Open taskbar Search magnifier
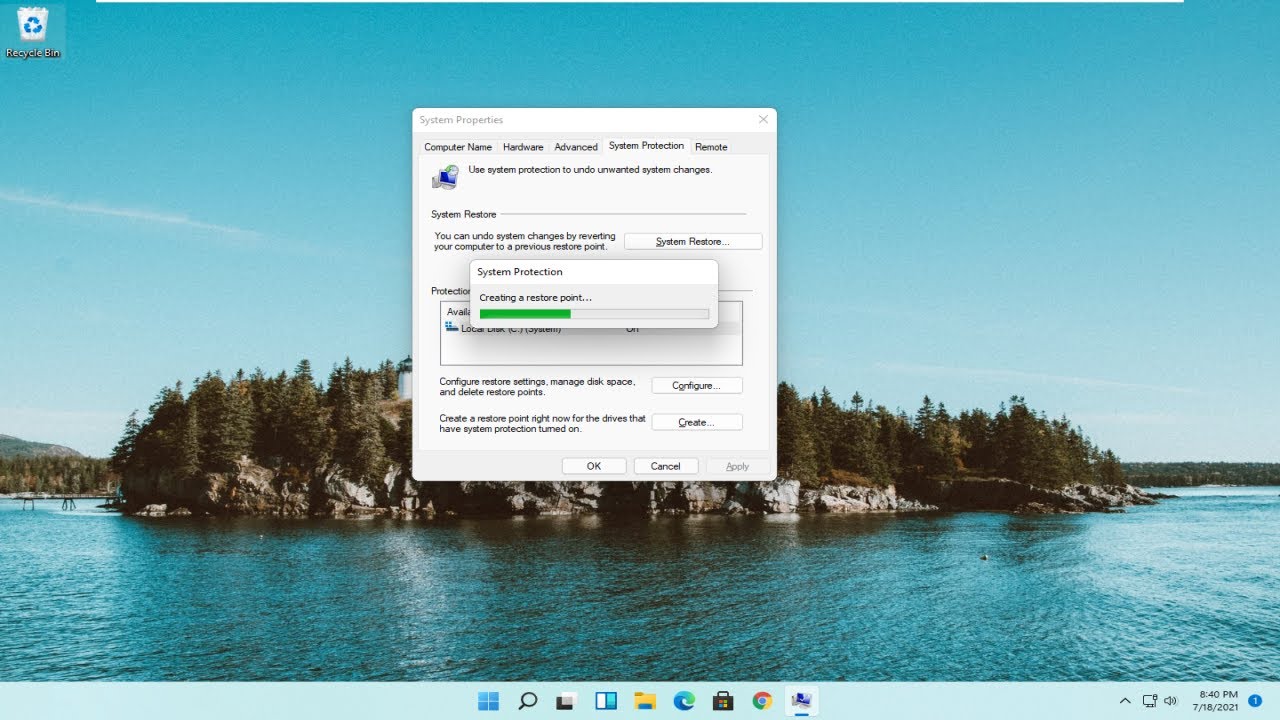Screen dimensions: 1280x720 tap(528, 701)
